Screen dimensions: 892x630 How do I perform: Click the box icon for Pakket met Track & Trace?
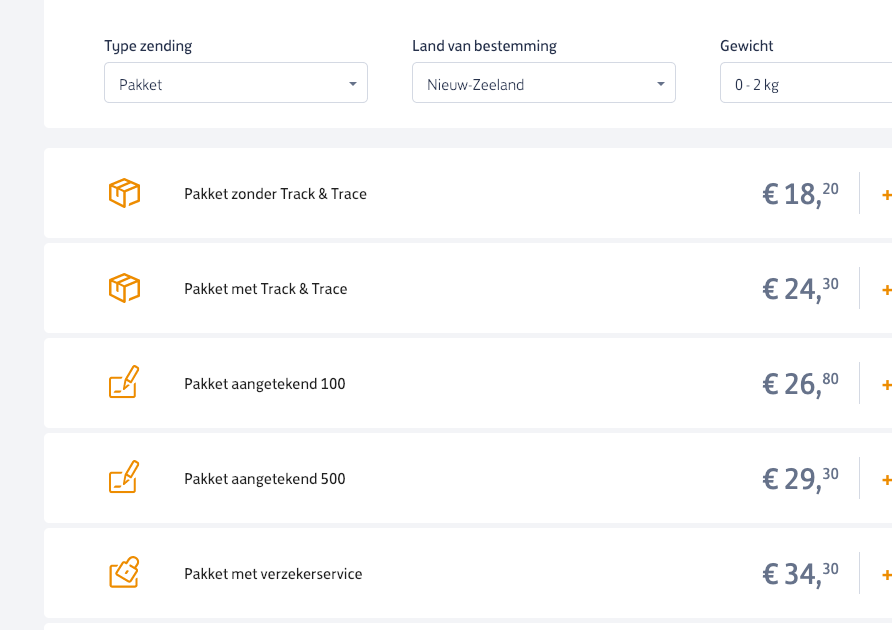124,288
